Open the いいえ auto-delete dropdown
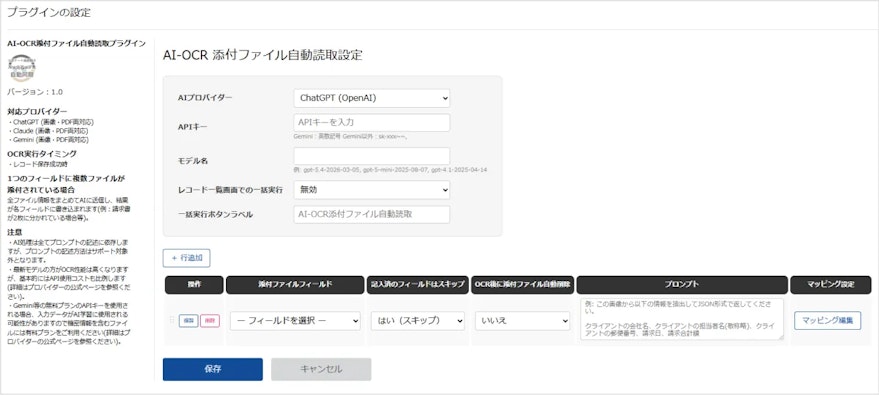The height and width of the screenshot is (395, 879). [x=522, y=321]
